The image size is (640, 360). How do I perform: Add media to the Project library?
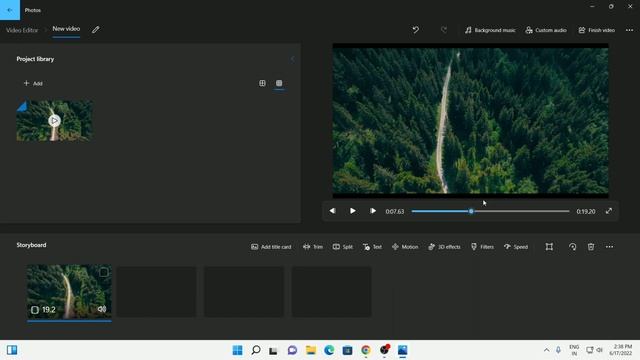coord(33,83)
